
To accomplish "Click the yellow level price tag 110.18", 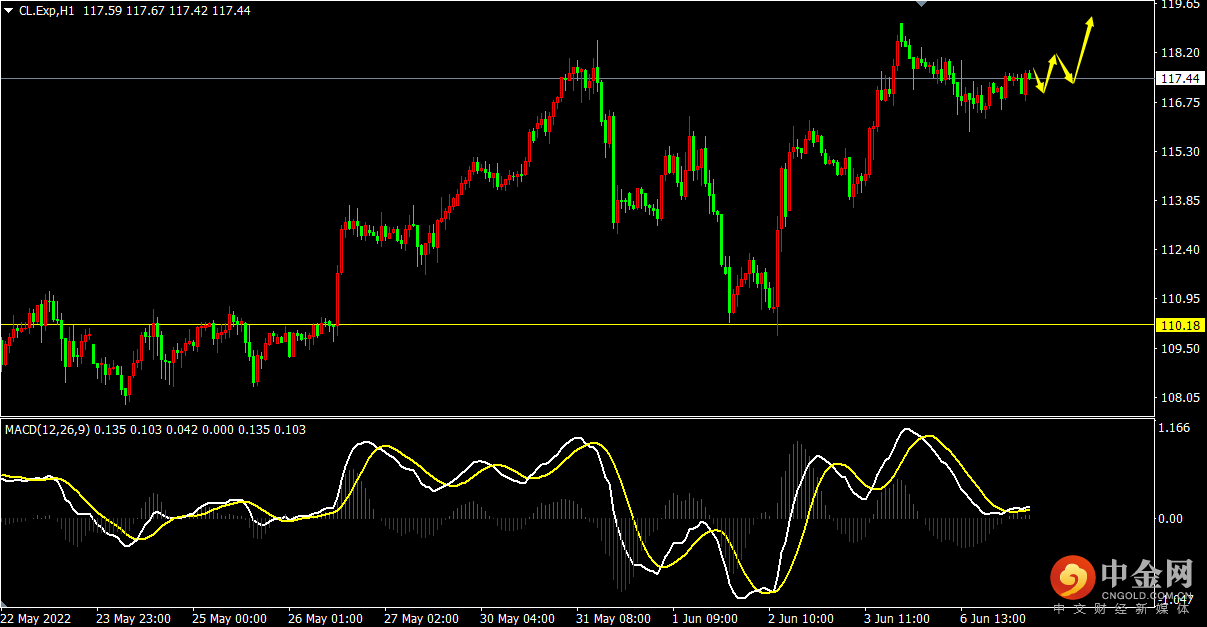I will (x=1180, y=325).
